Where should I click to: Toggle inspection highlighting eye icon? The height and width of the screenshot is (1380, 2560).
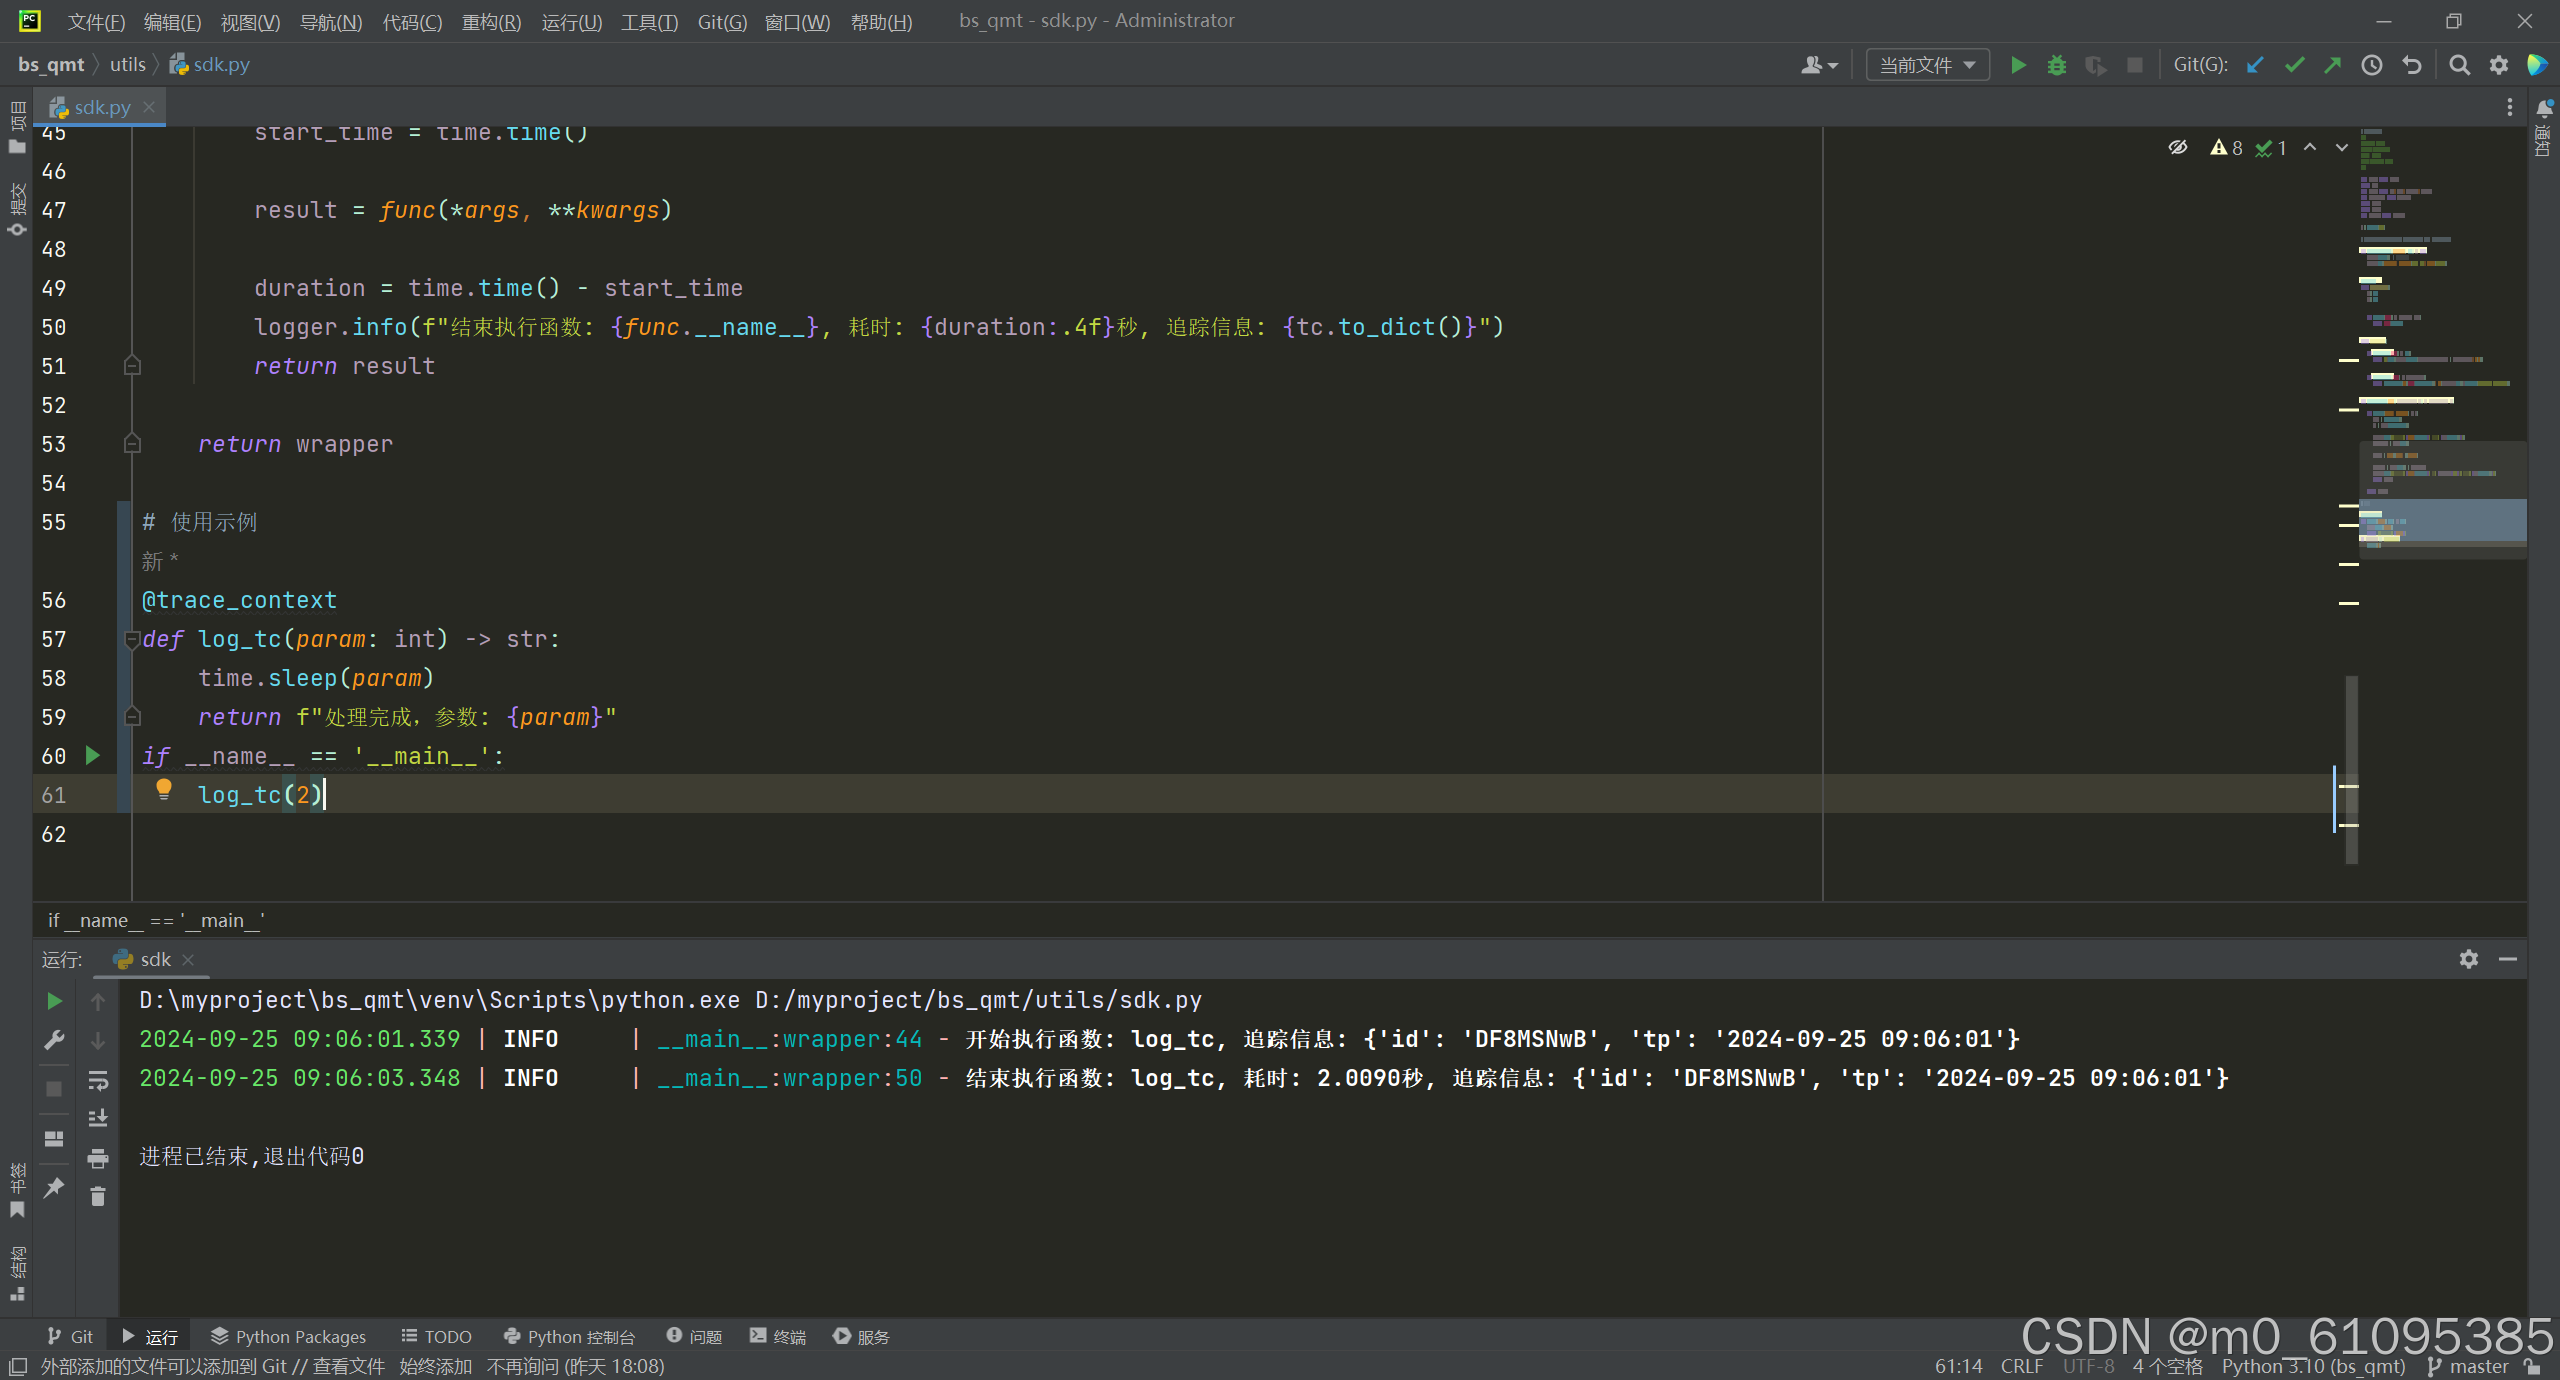2177,148
